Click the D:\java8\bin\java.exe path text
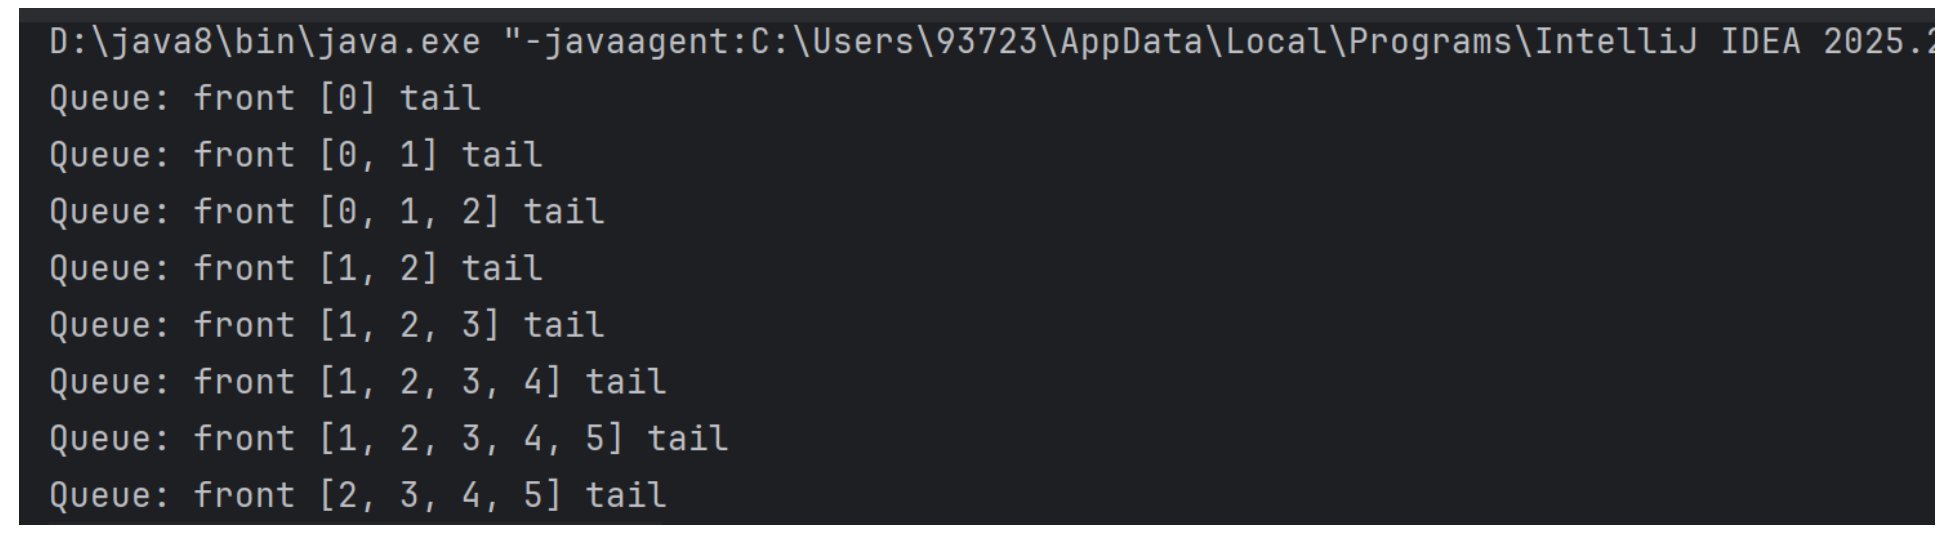 pos(264,42)
